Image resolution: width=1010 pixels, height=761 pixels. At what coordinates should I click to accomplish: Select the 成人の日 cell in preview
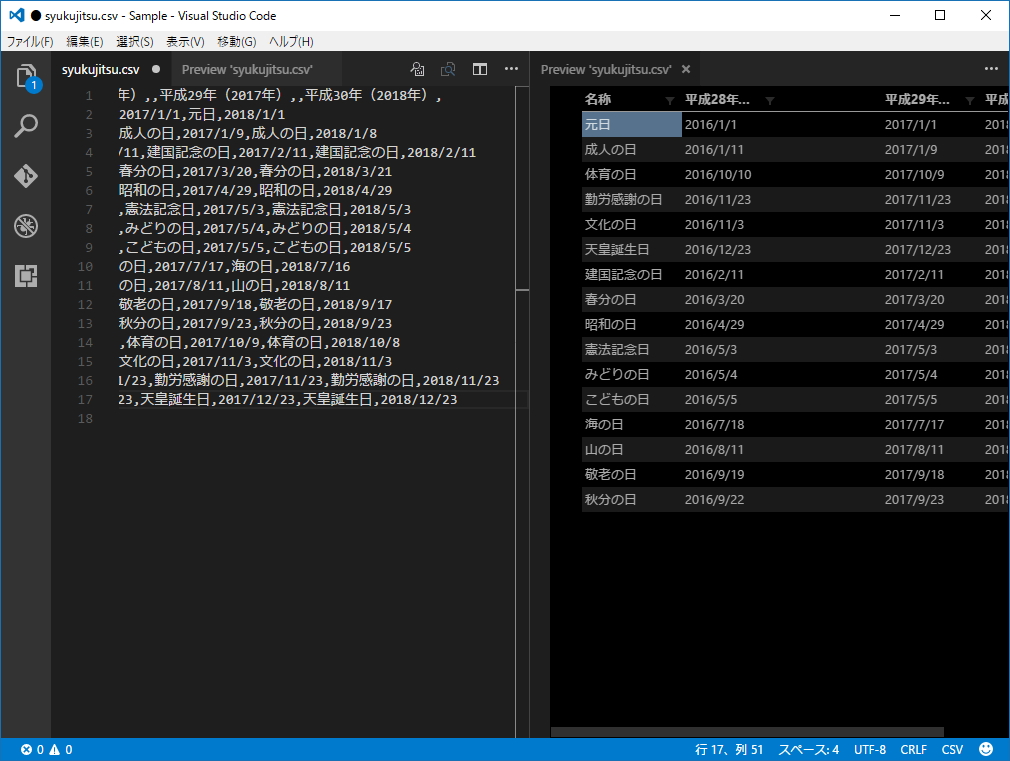pyautogui.click(x=631, y=149)
